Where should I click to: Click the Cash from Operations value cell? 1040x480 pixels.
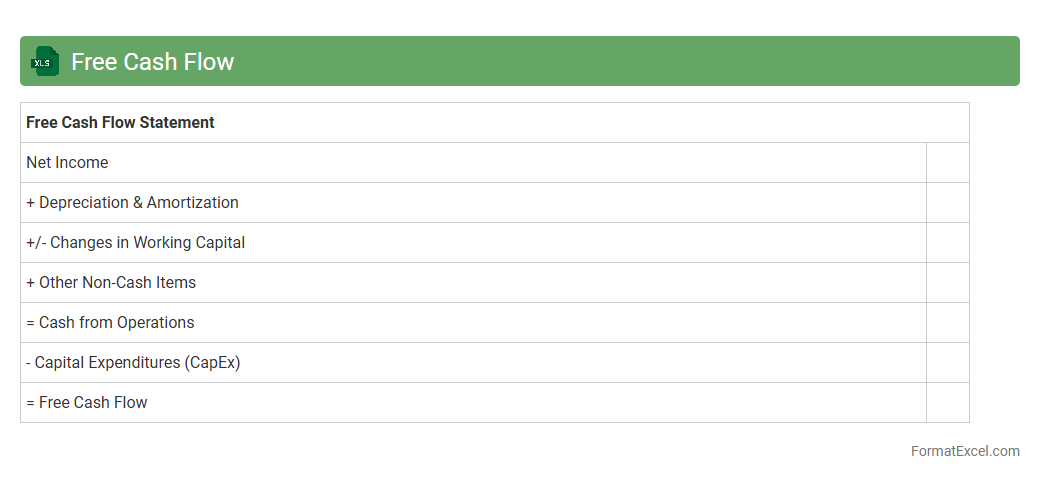[947, 322]
